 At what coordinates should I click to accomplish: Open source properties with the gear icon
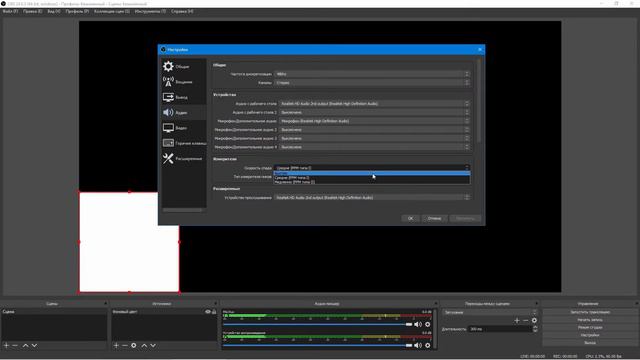click(x=134, y=345)
